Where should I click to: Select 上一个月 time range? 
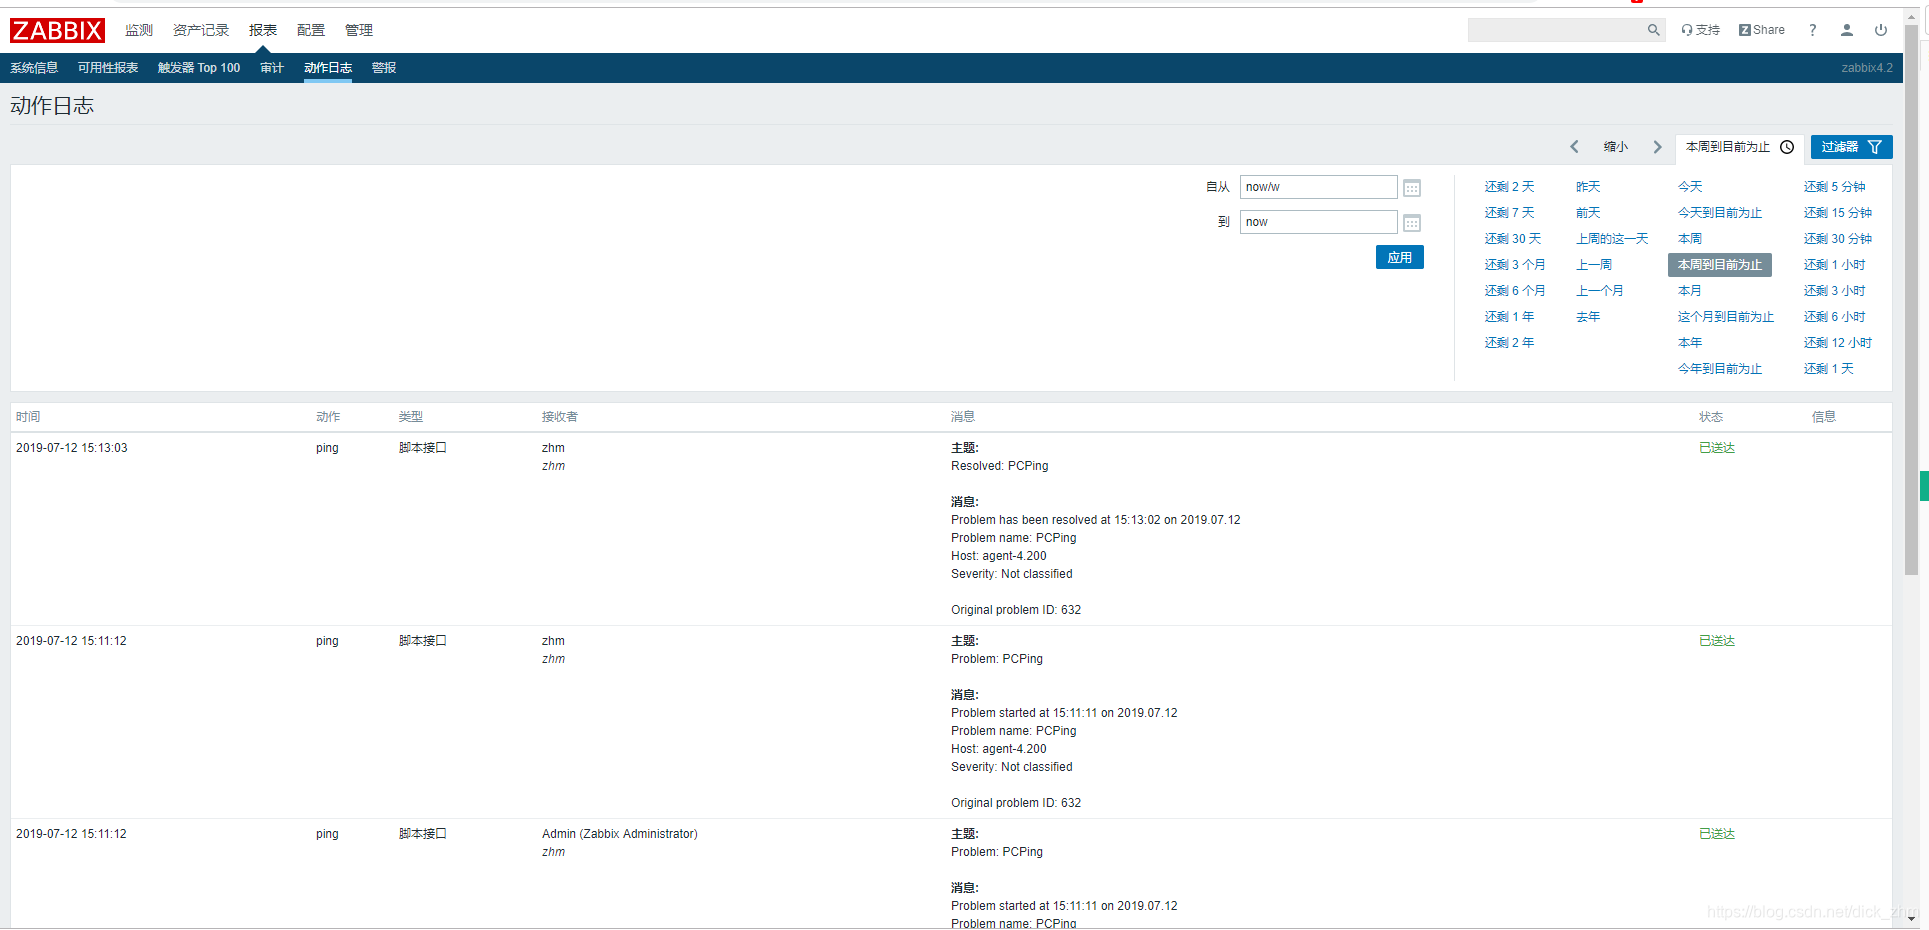pos(1600,291)
